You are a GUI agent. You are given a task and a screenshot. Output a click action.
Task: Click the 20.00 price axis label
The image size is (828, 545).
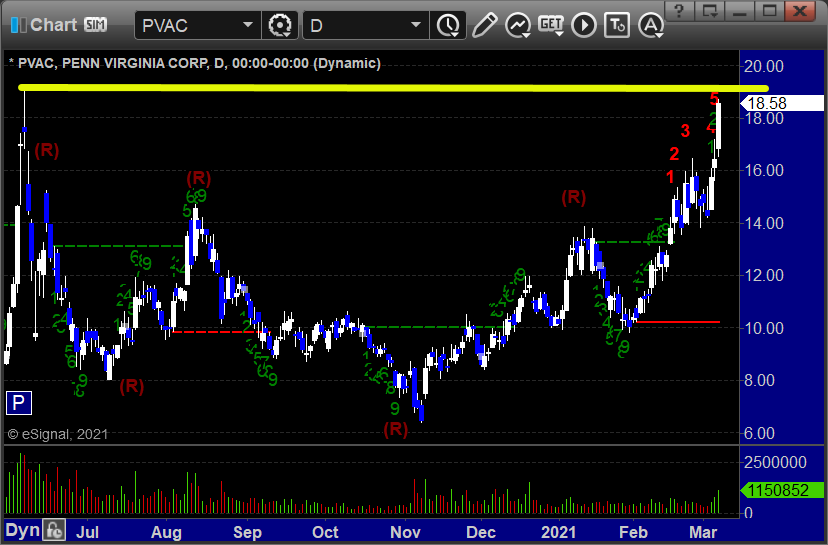(764, 67)
